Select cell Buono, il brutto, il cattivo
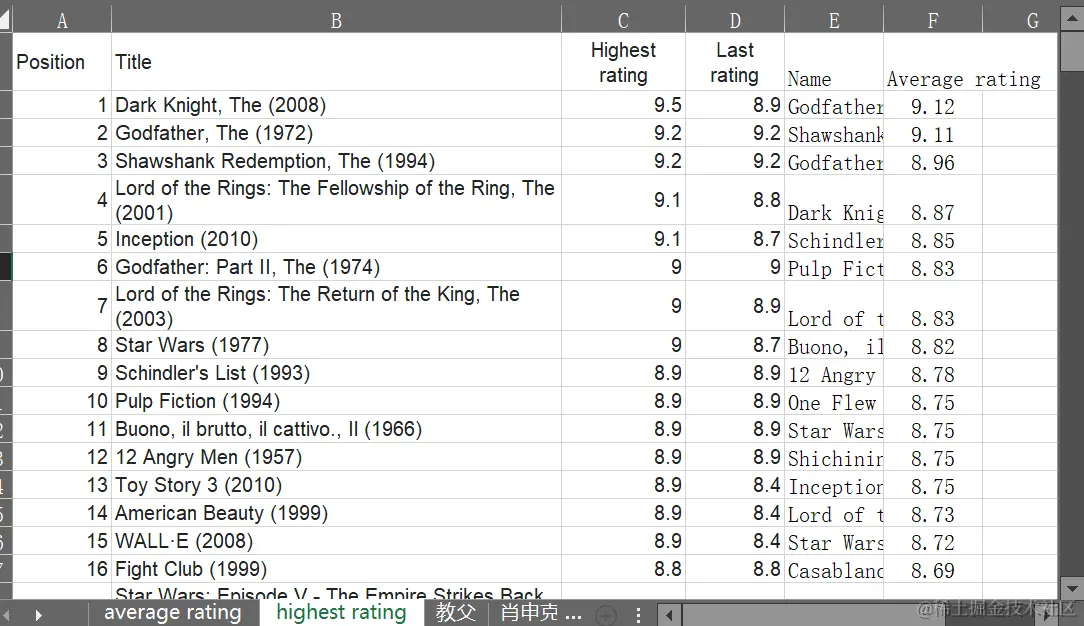 pyautogui.click(x=336, y=429)
